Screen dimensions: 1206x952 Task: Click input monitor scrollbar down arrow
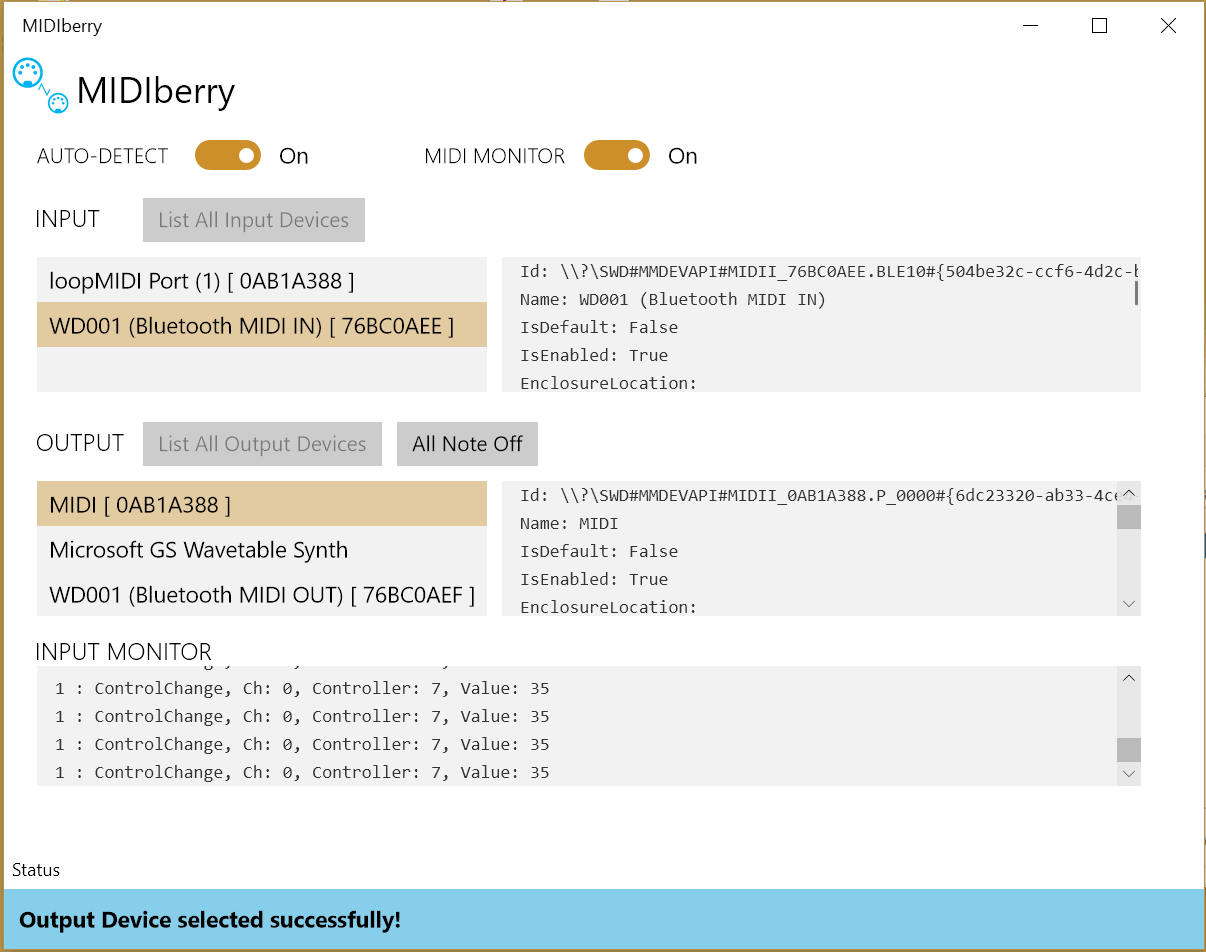[1129, 773]
